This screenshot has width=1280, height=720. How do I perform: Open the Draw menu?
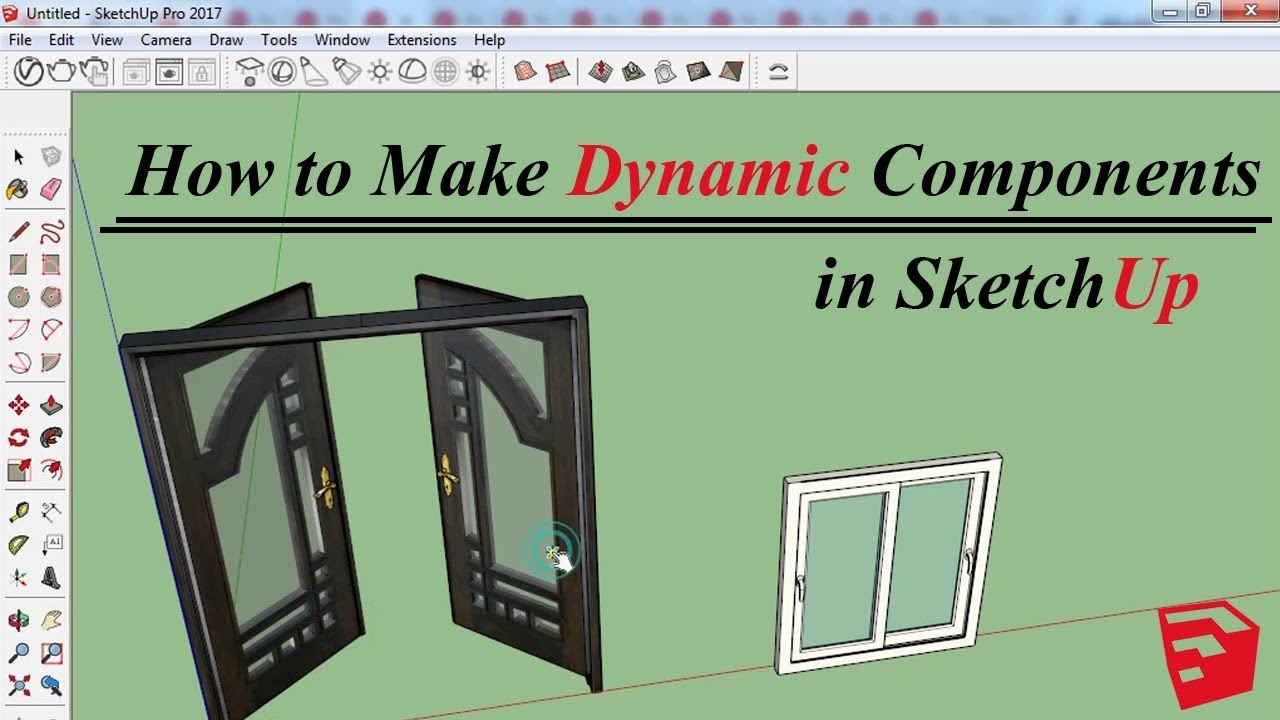point(226,40)
